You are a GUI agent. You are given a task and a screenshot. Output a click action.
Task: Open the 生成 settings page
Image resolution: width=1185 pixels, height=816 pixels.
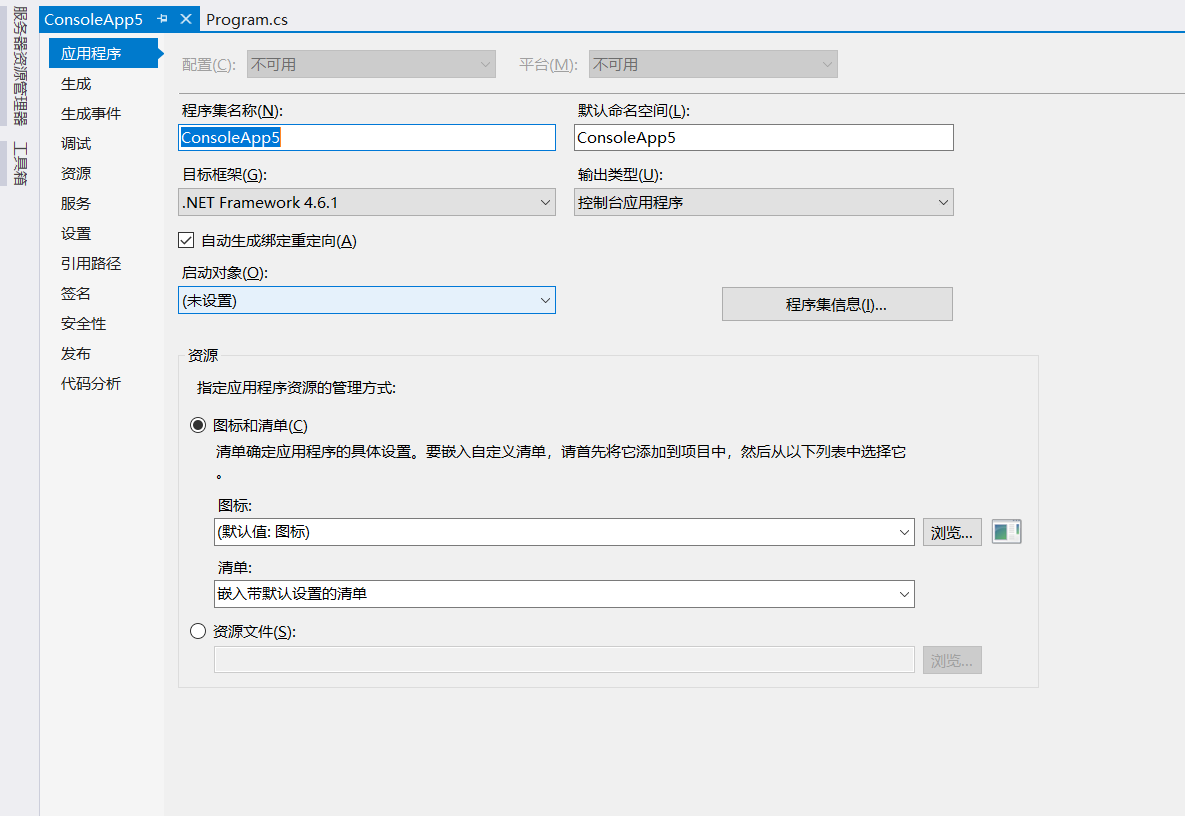pyautogui.click(x=76, y=84)
